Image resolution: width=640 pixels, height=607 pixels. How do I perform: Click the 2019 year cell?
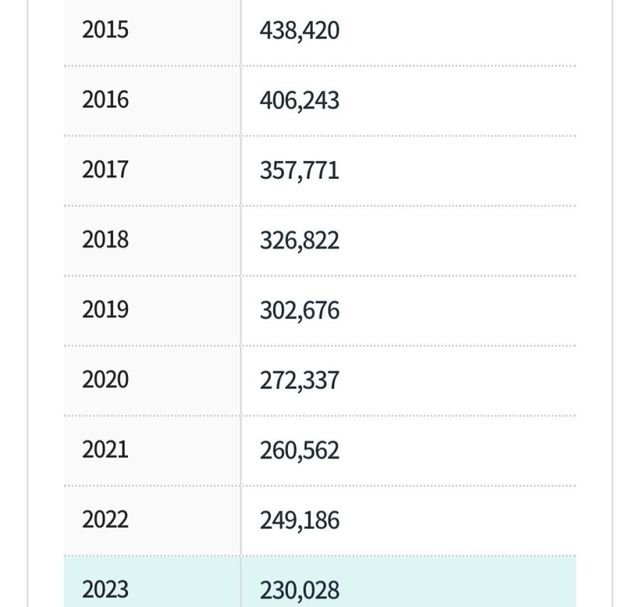click(105, 310)
